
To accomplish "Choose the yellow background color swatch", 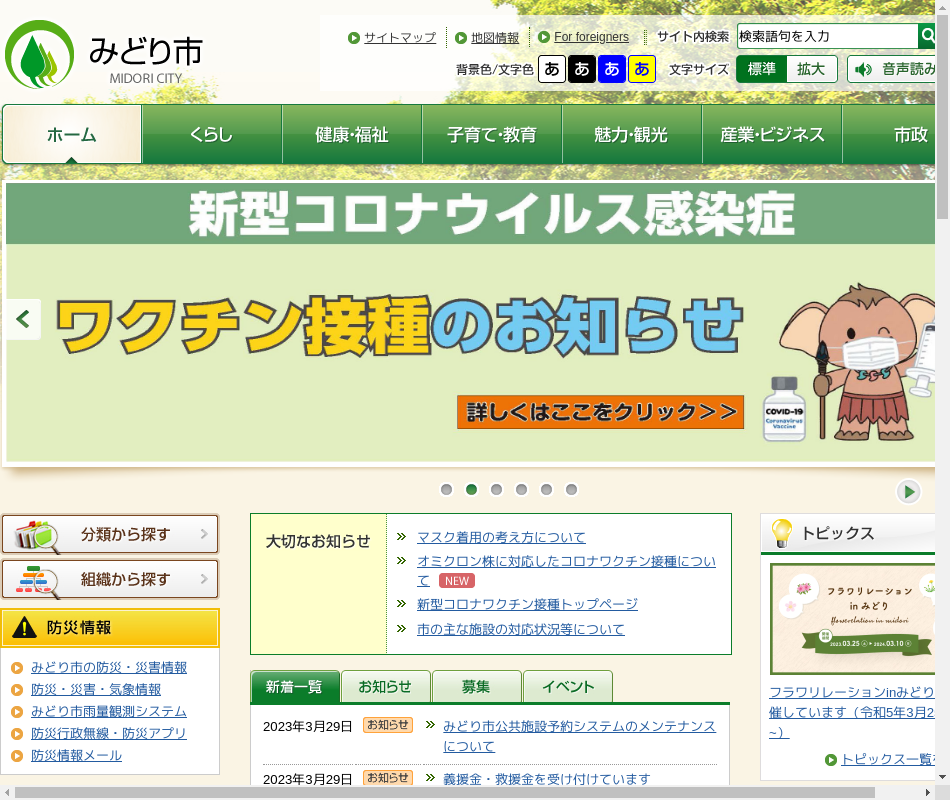I will [x=642, y=69].
